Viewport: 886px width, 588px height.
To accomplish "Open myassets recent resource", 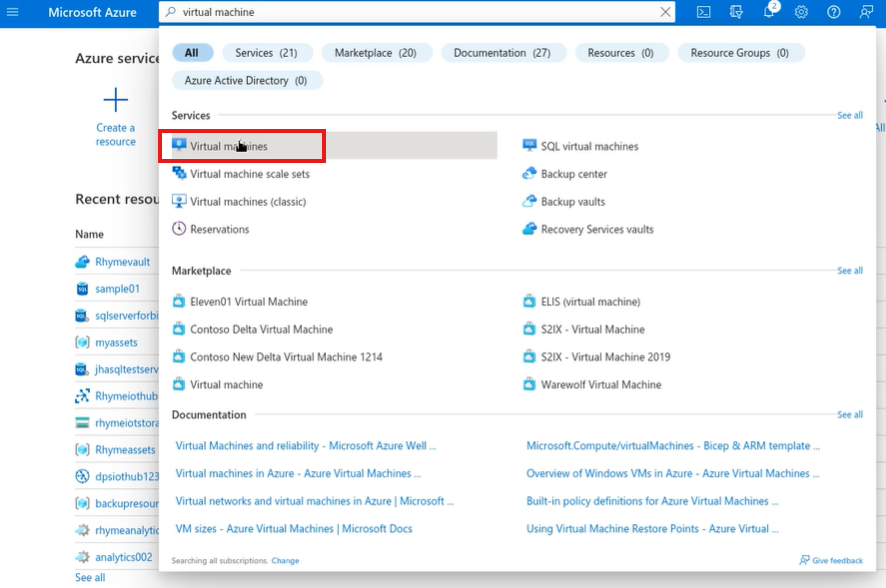I will (116, 342).
